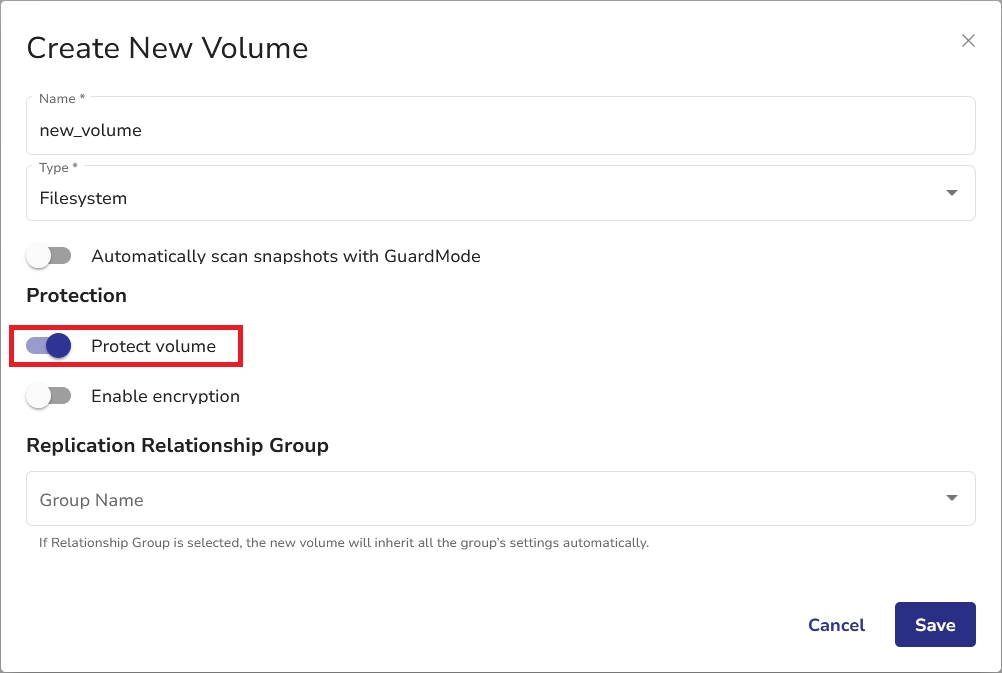Turn off the Protect volume switch

pos(49,346)
